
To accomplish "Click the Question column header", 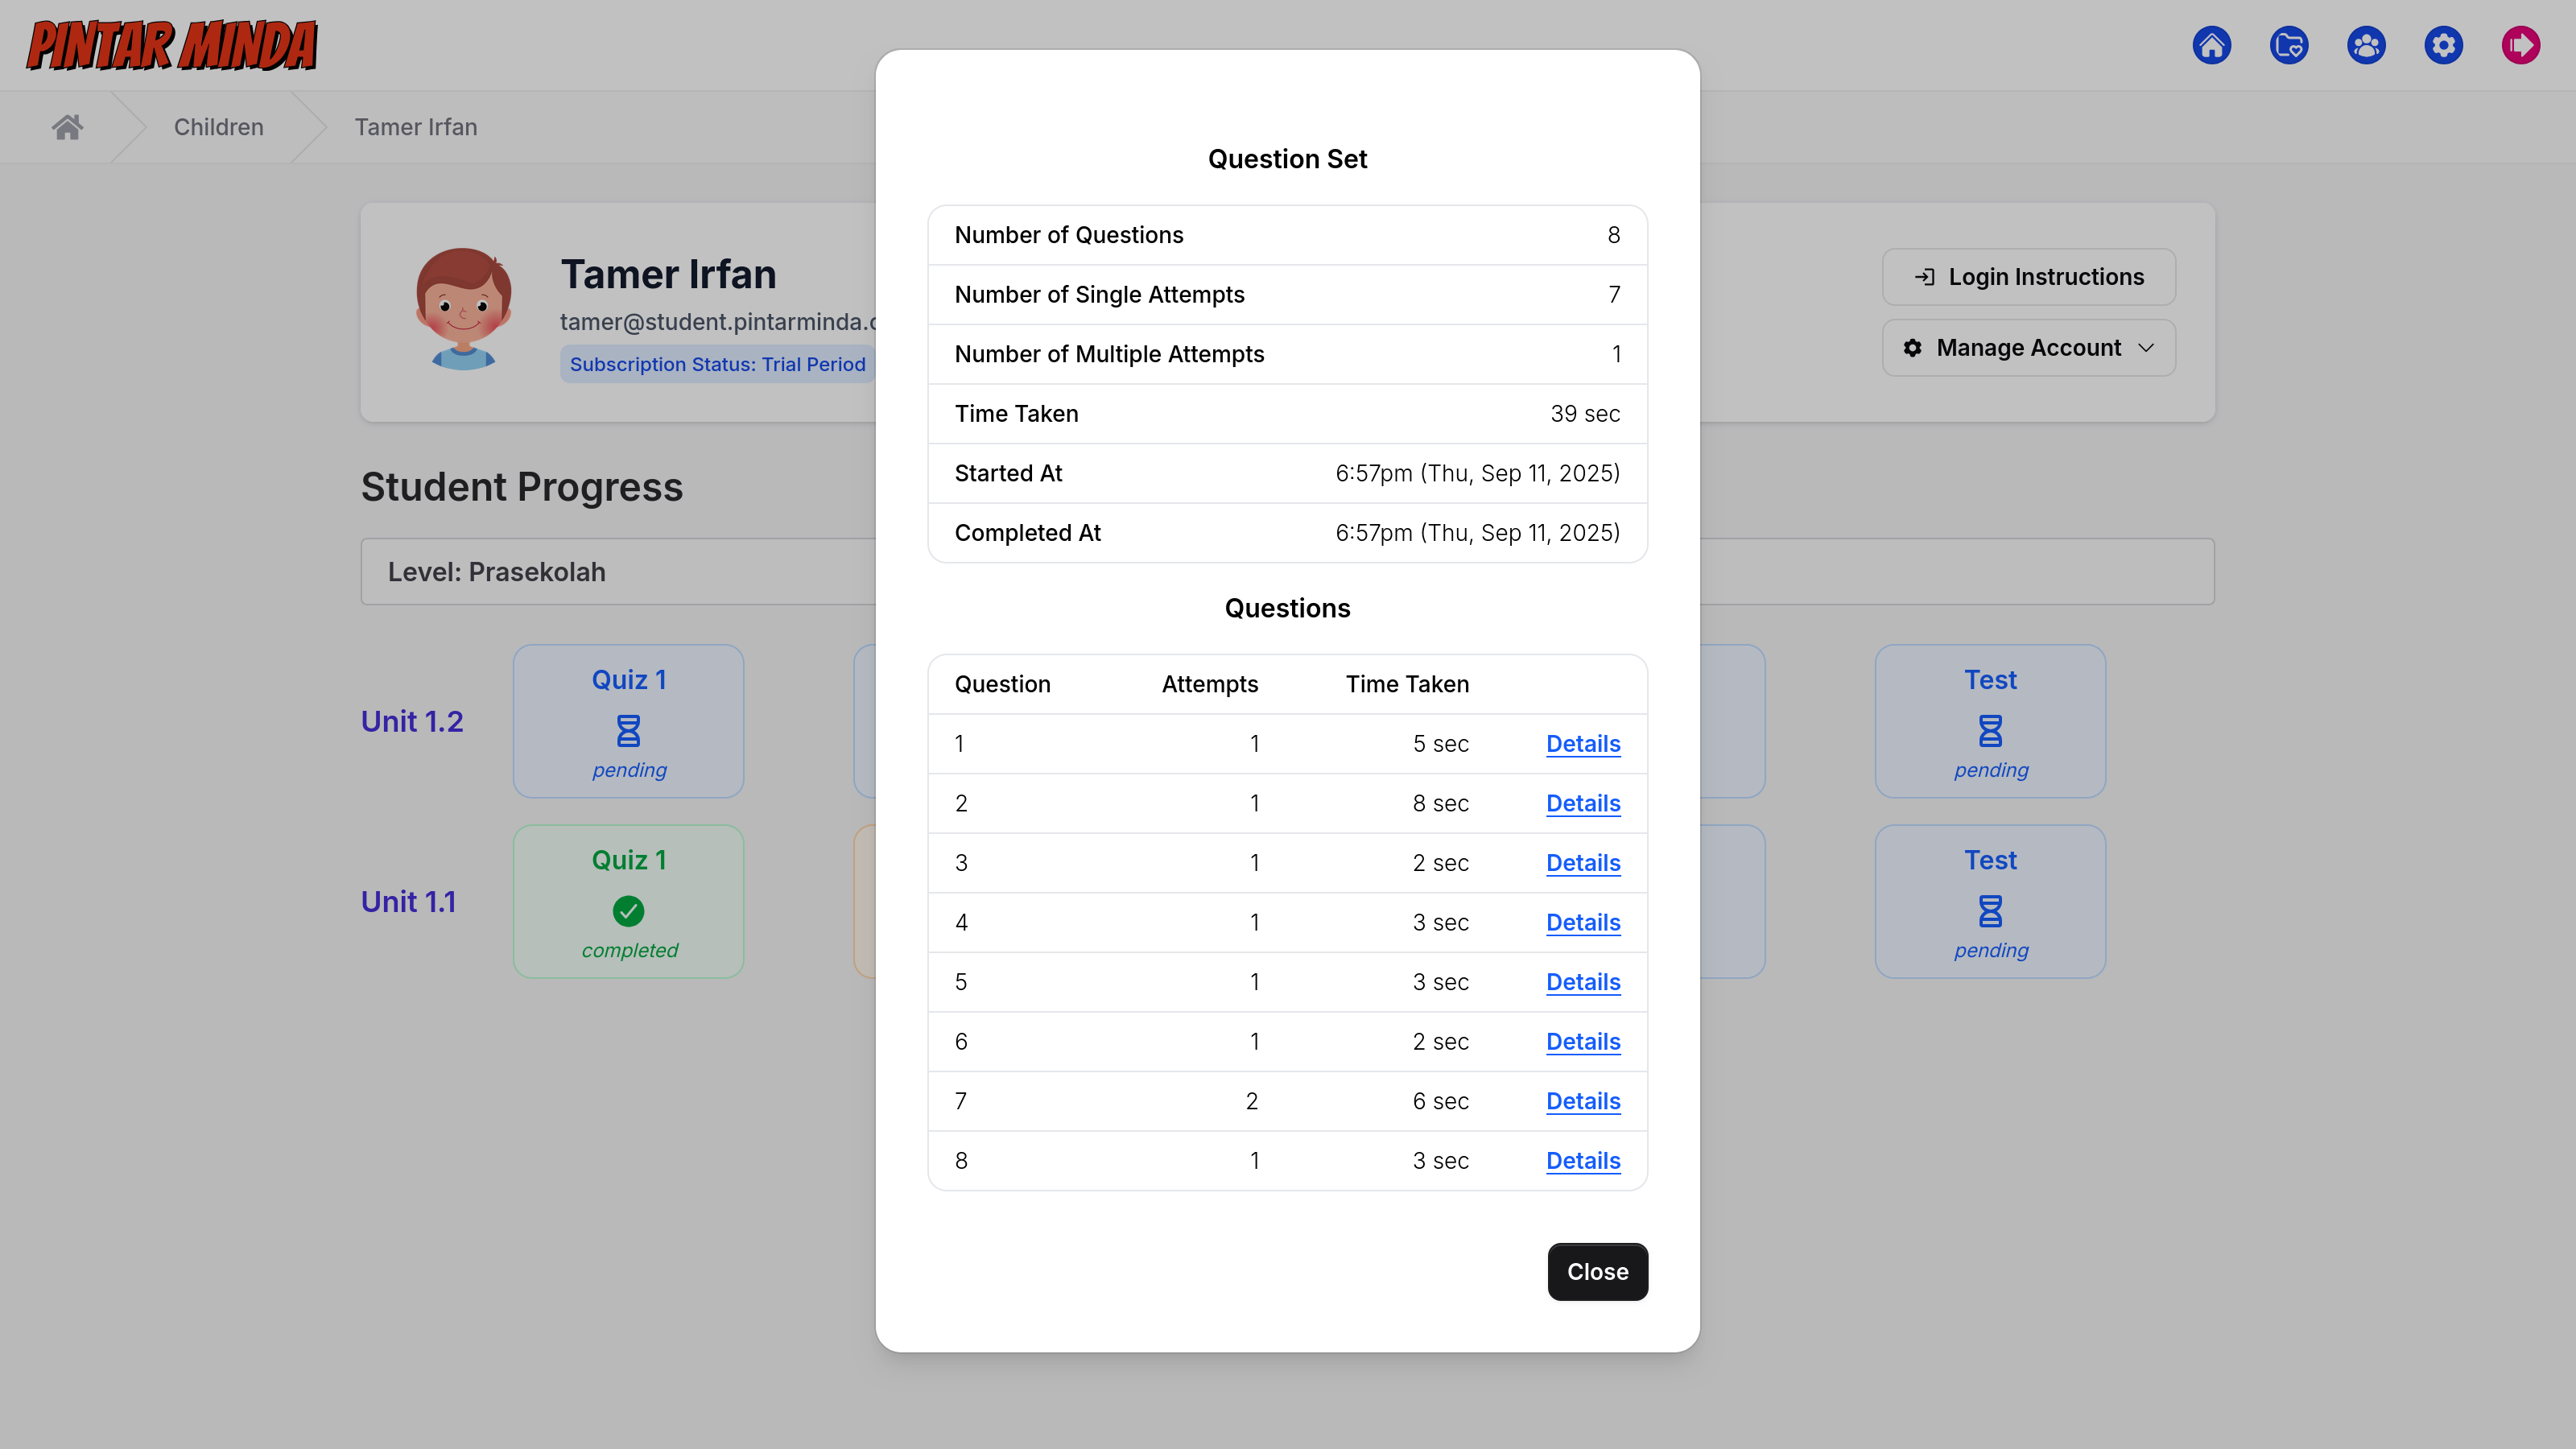I will (x=1002, y=684).
